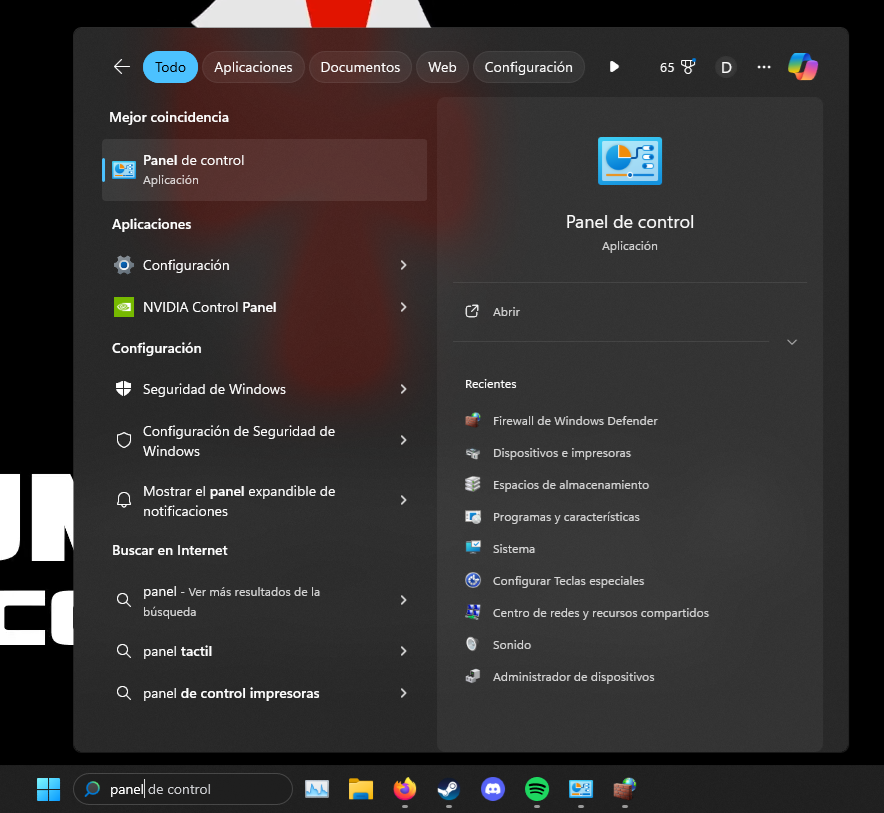Click the NVIDIA green logo icon
Image resolution: width=884 pixels, height=813 pixels.
pos(123,307)
